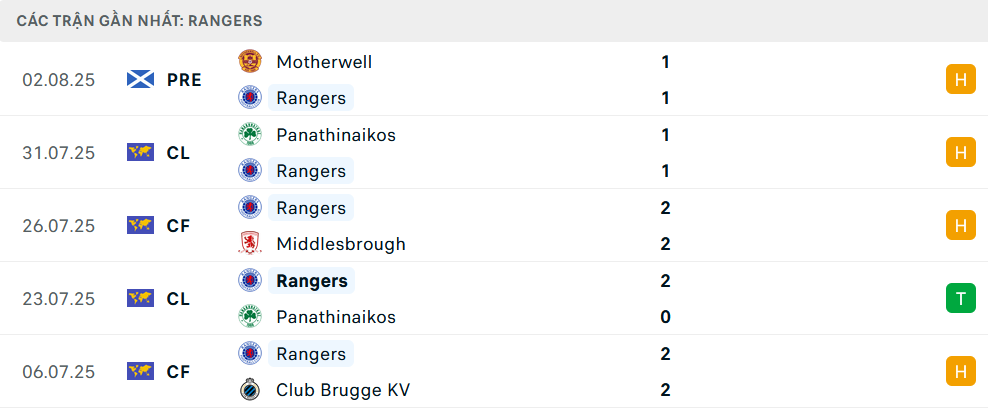Screen dimensions: 988x408
Task: Click the Scotland flag icon next to PRE
Action: (x=141, y=79)
